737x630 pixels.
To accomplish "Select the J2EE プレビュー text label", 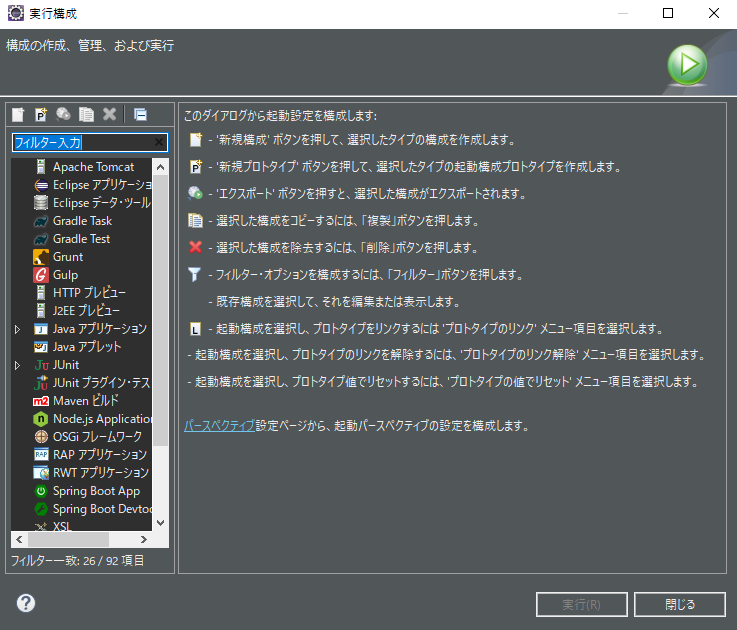I will [x=86, y=310].
